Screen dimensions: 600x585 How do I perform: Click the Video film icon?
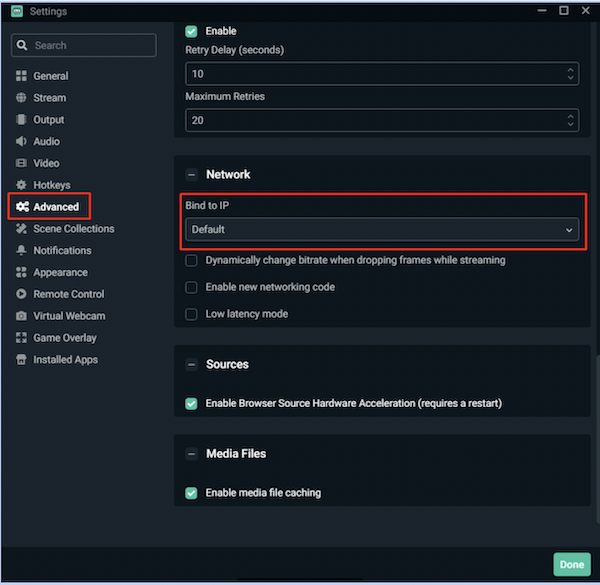click(x=21, y=163)
